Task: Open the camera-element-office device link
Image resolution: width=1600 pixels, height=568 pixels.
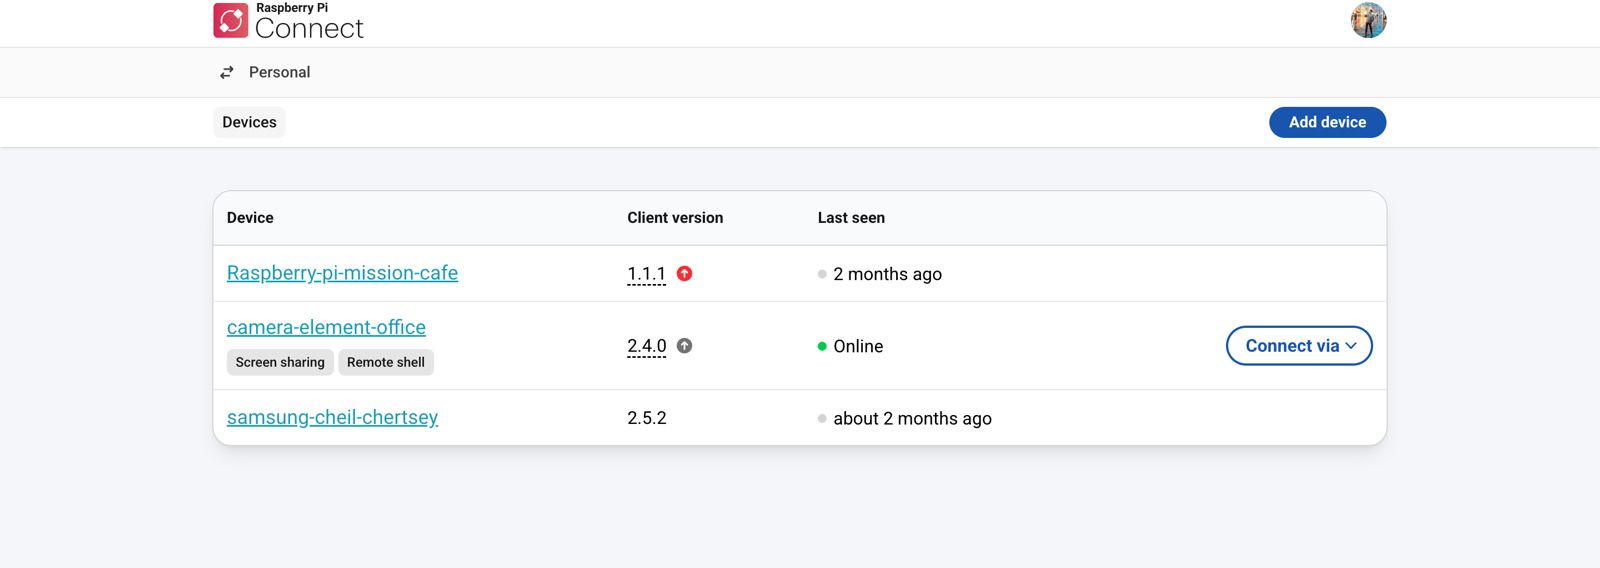Action: [x=326, y=327]
